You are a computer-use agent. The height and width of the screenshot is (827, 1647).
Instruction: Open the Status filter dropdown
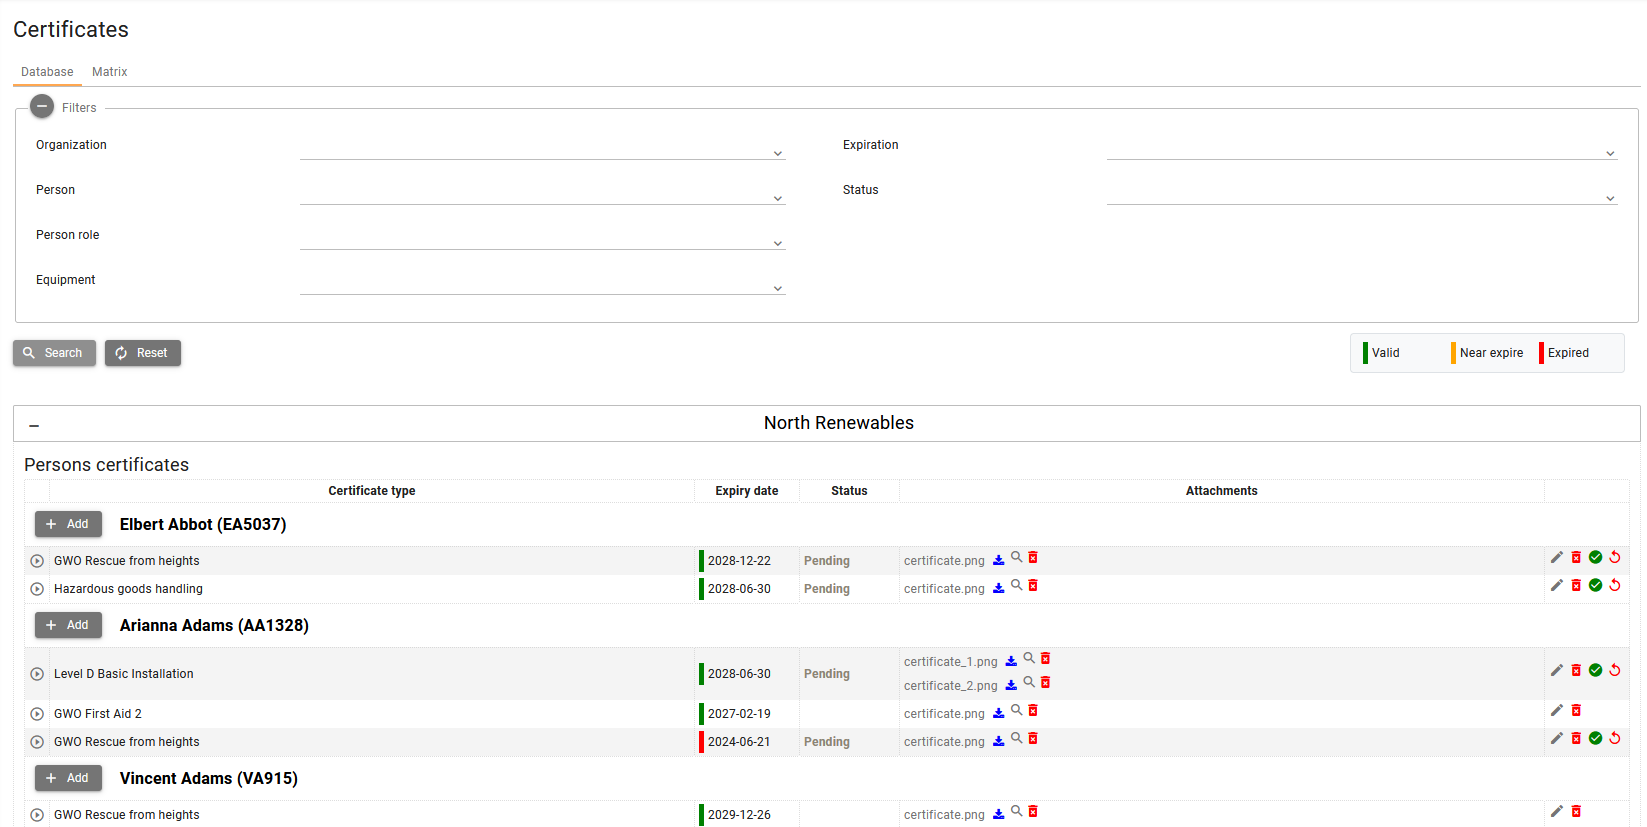pos(1362,191)
